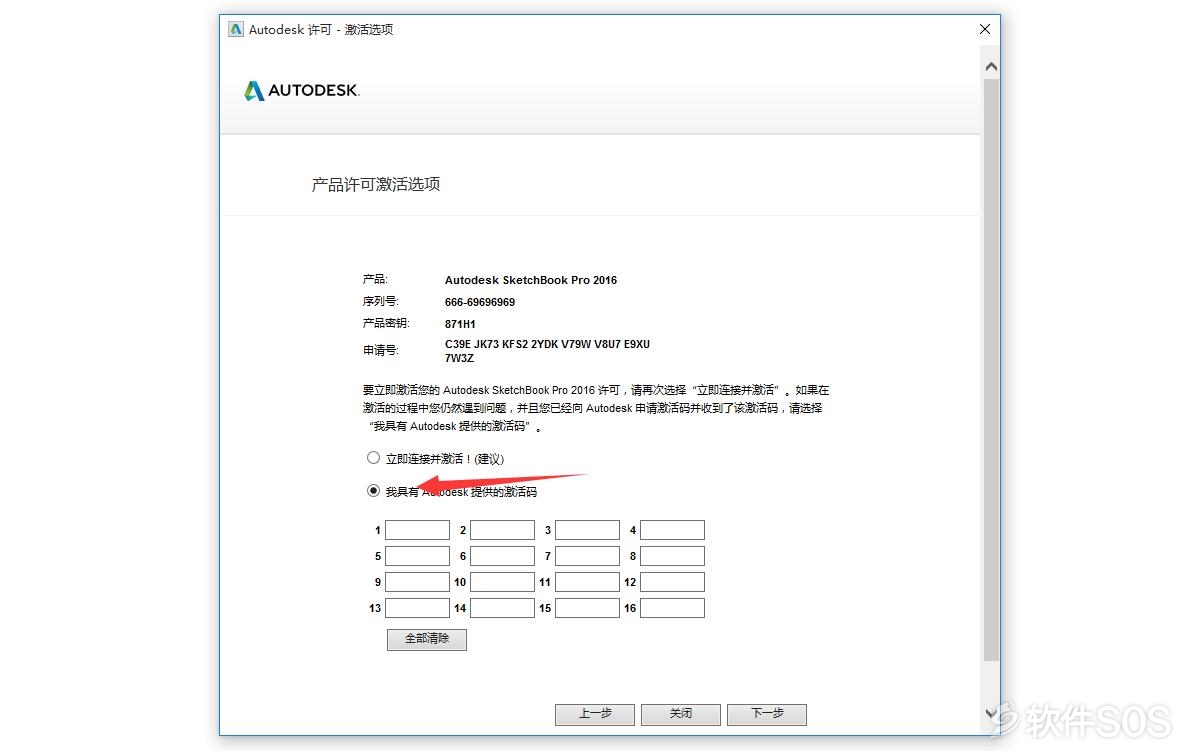Click activation code field 3
This screenshot has width=1188, height=751.
pos(587,530)
